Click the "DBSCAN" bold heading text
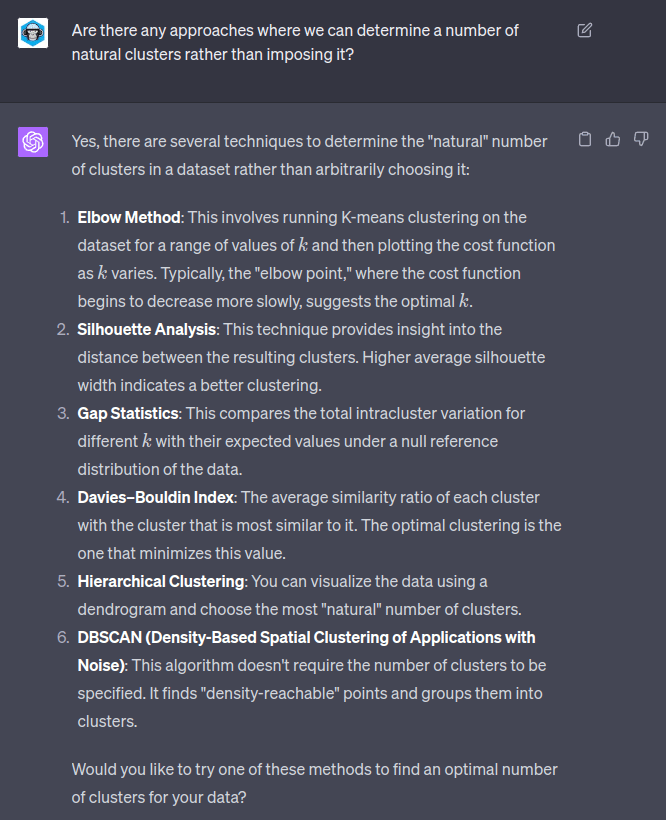Image resolution: width=666 pixels, height=820 pixels. tap(109, 637)
